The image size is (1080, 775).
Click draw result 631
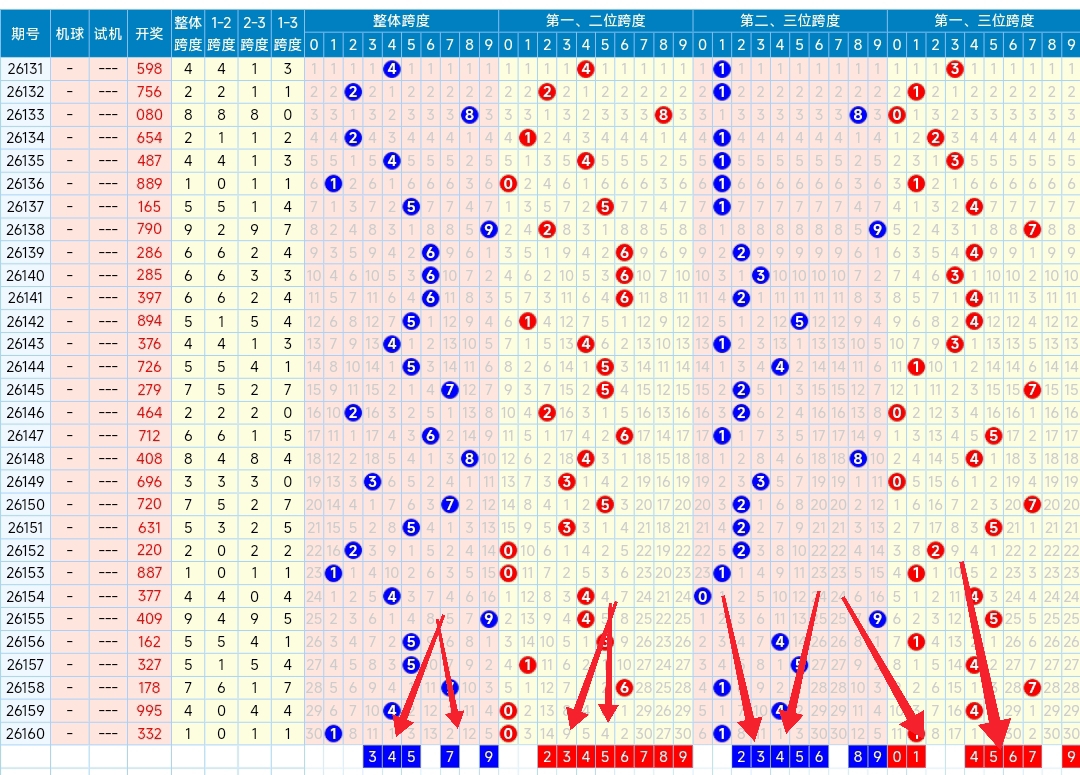(x=149, y=527)
